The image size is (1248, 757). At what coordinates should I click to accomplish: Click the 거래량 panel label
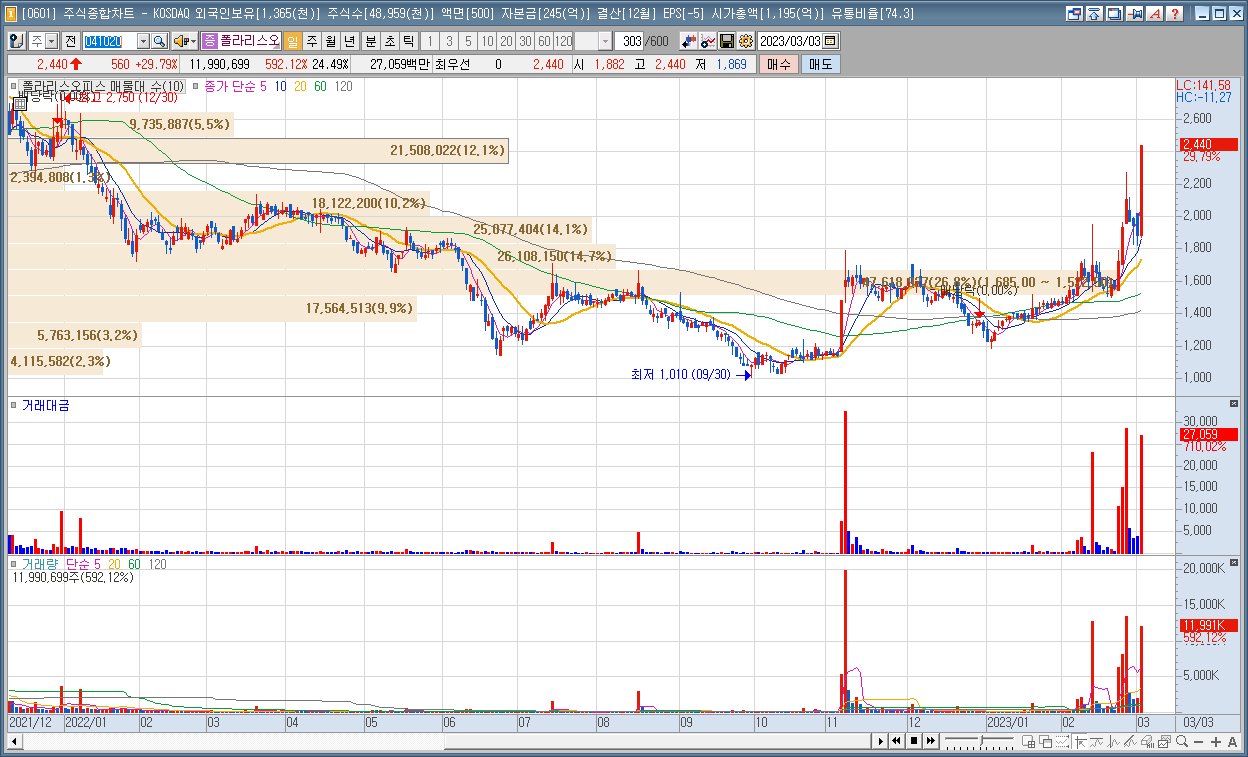pyautogui.click(x=41, y=564)
